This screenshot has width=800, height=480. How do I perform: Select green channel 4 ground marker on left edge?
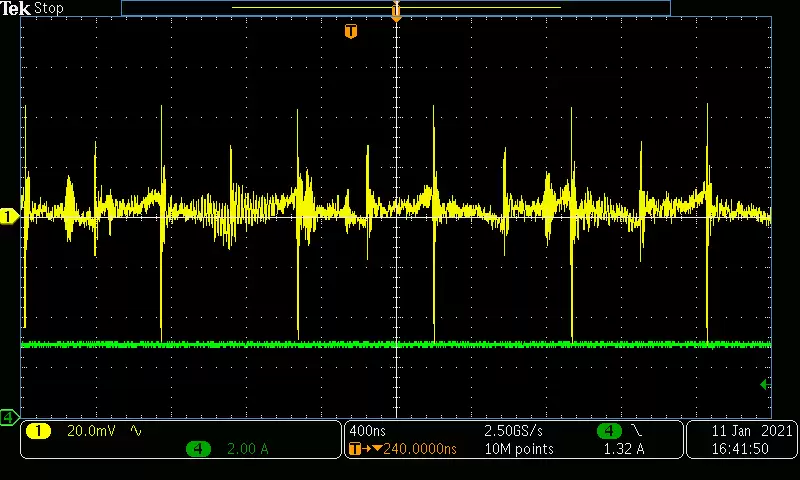tap(8, 416)
